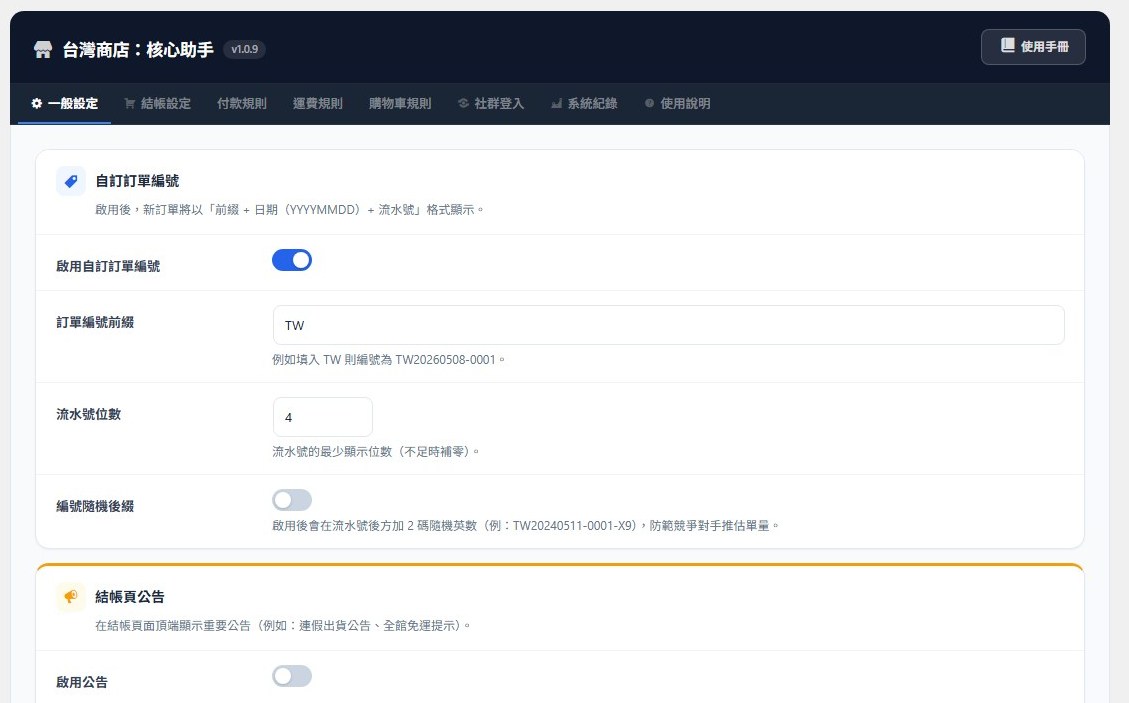The height and width of the screenshot is (703, 1129).
Task: Click the megaphone icon of 結帳頁公告
Action: tap(71, 596)
